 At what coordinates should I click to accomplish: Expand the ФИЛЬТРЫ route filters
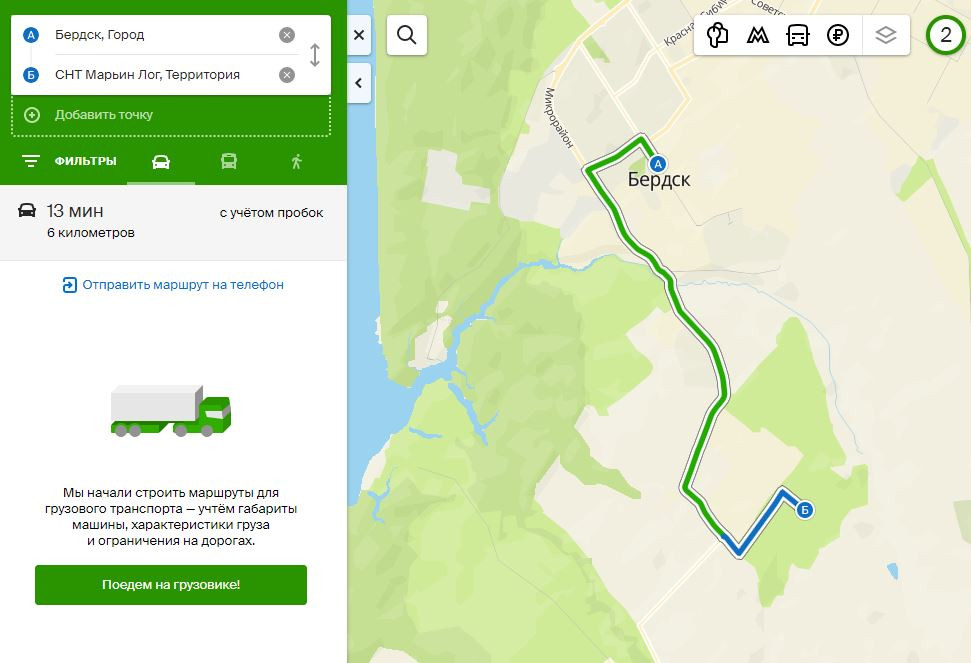(69, 161)
